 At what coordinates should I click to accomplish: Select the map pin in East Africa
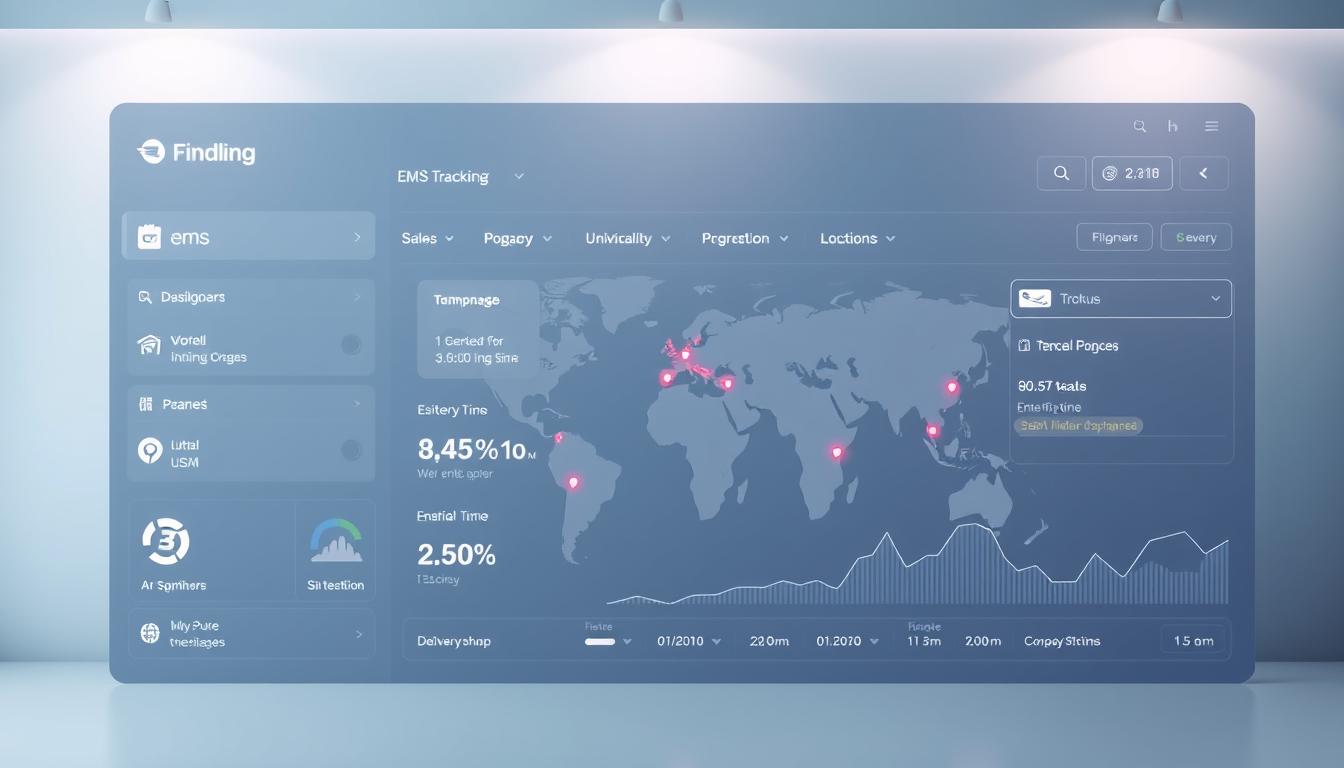[837, 452]
